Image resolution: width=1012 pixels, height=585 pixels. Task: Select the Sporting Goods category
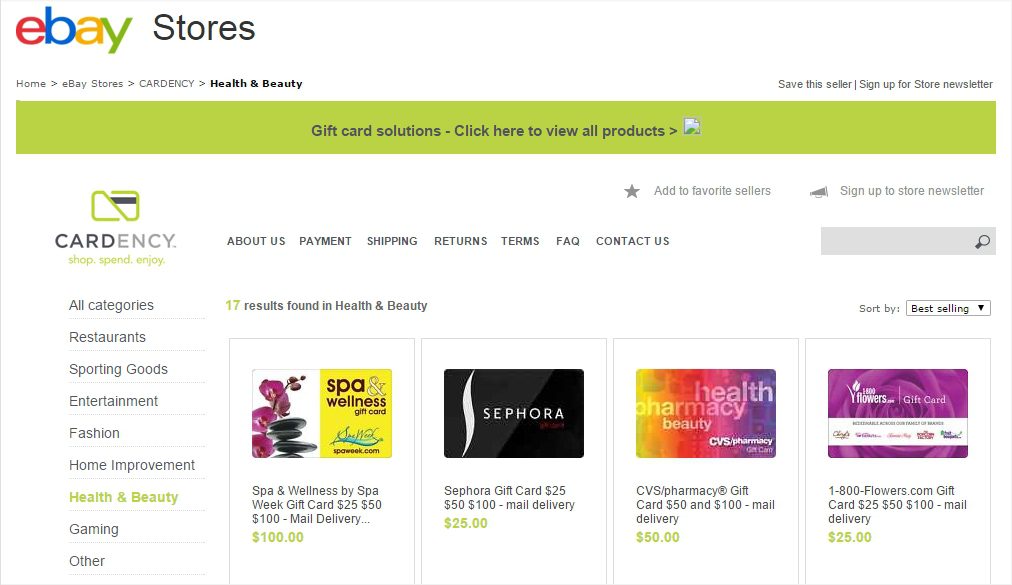[x=118, y=369]
